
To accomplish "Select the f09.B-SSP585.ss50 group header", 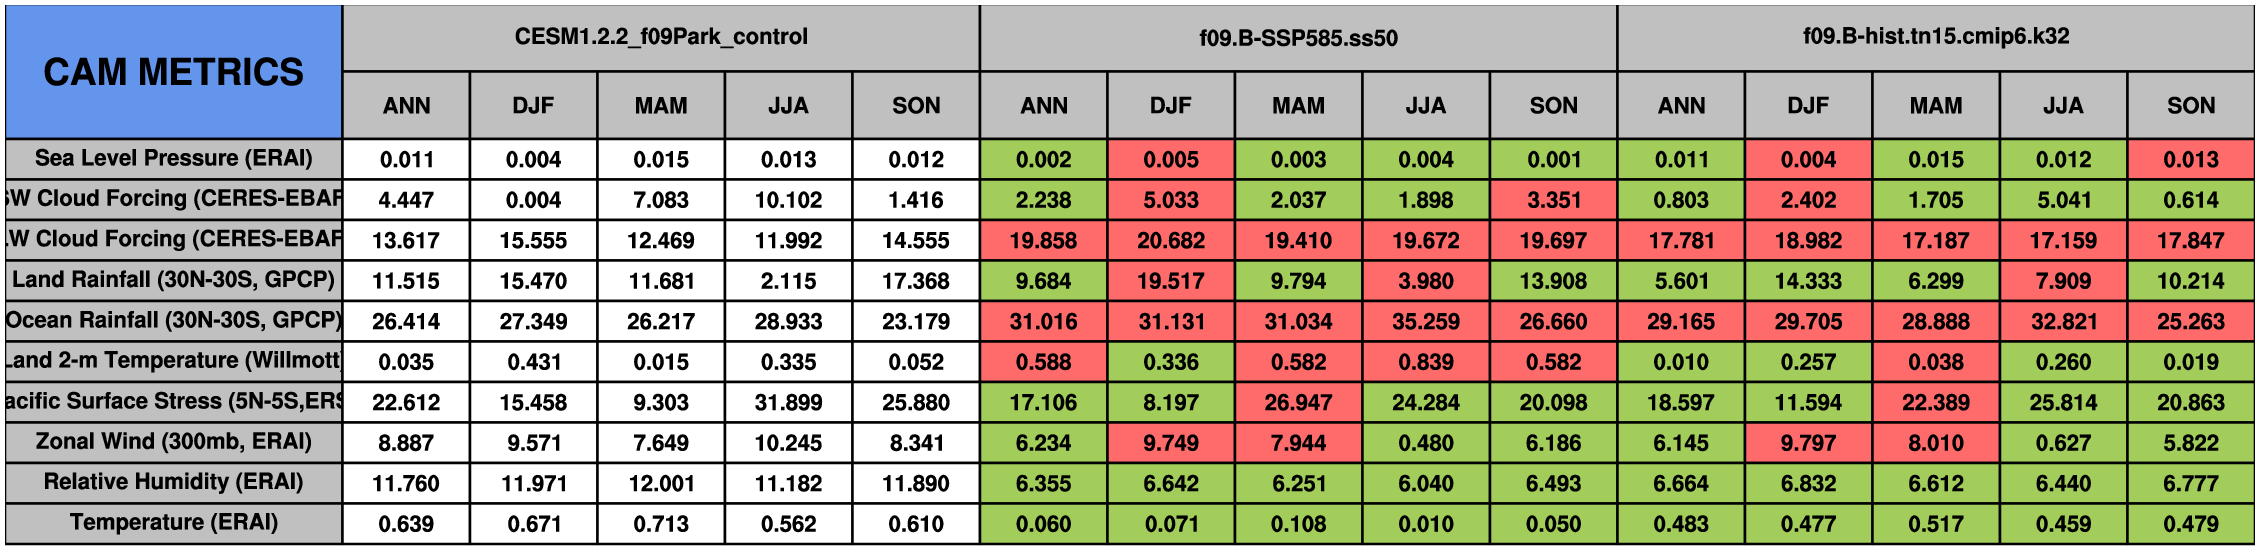I will point(1298,38).
